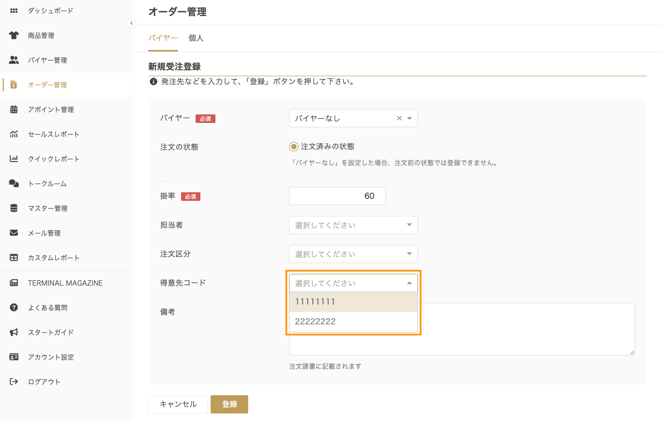Click the database icon for マスター管理
This screenshot has height=421, width=670.
[14, 208]
